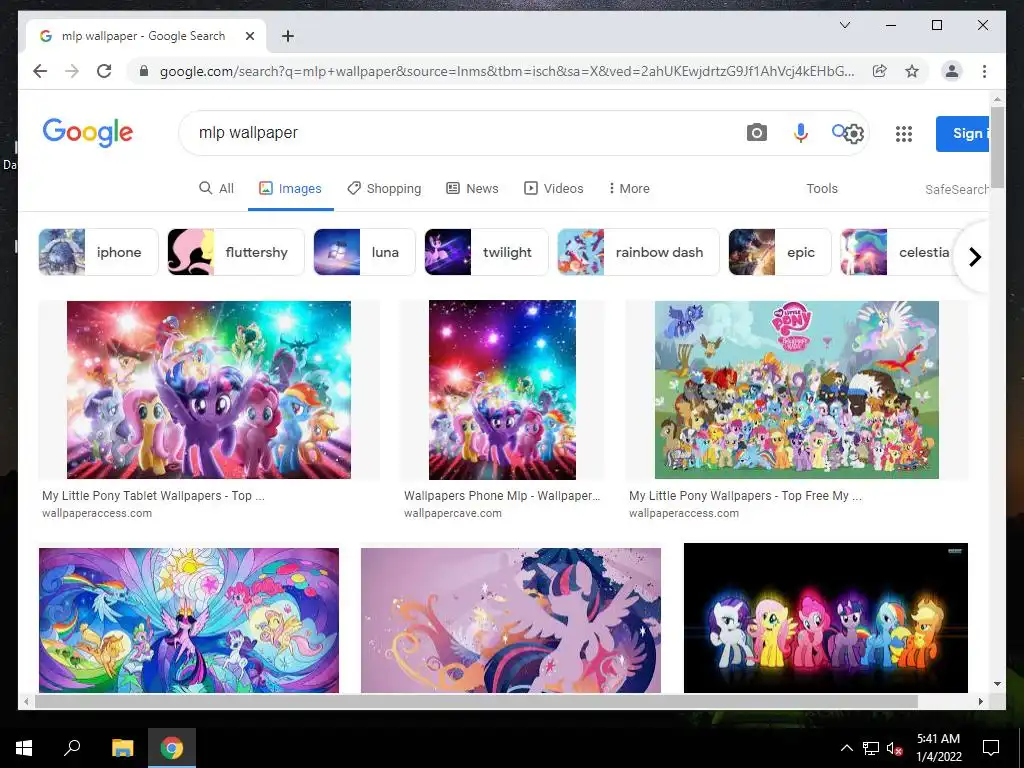Switch to the All results tab
The width and height of the screenshot is (1024, 768).
[x=216, y=188]
